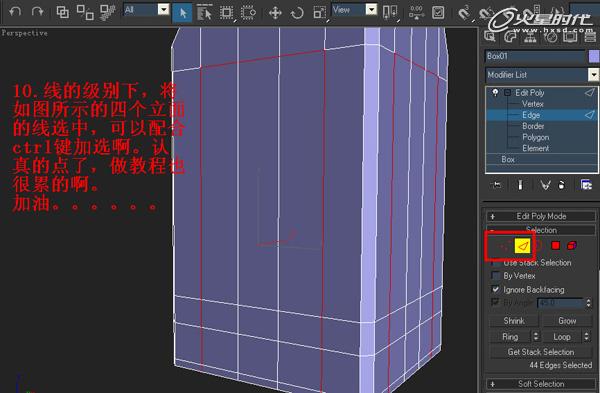Click the Ring selection button
Screen dimensions: 600x393
(510, 337)
